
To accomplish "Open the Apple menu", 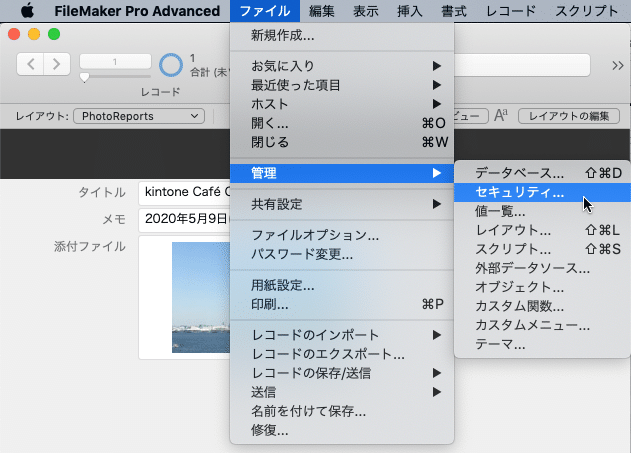I will tap(27, 11).
